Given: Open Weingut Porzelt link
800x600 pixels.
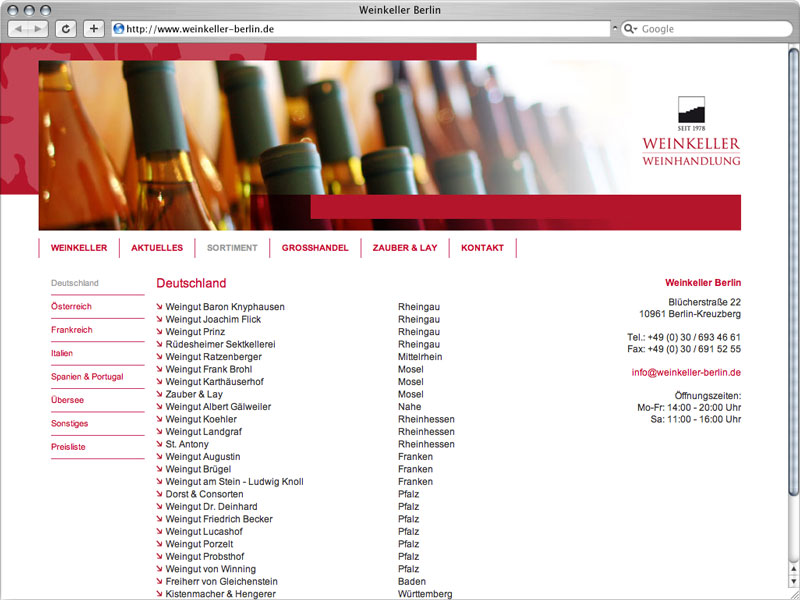Looking at the screenshot, I should tap(199, 544).
